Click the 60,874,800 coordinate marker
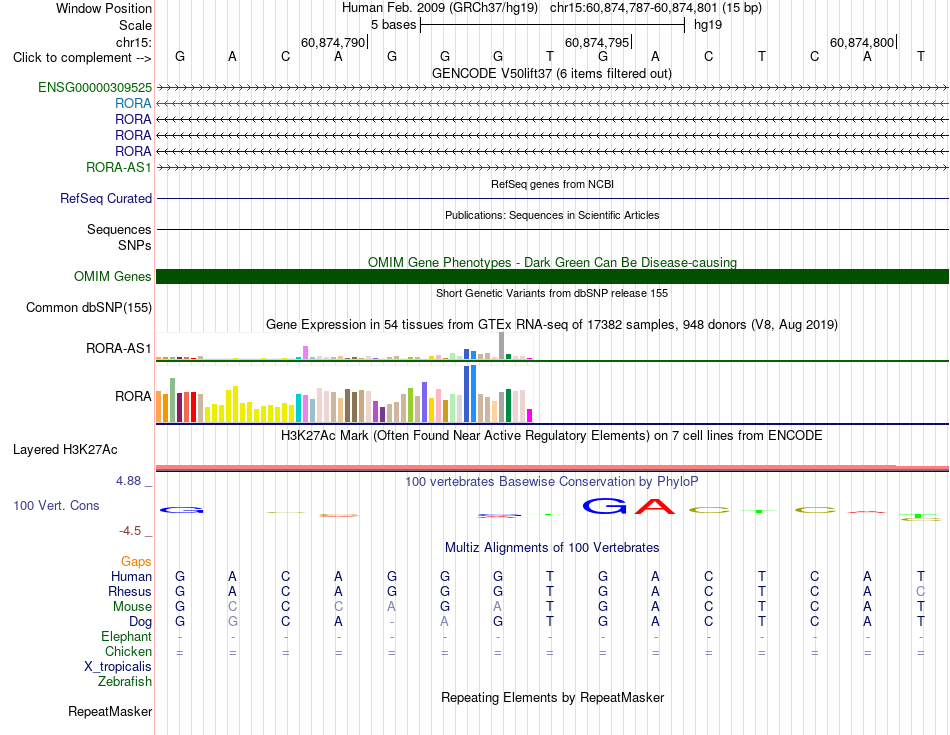This screenshot has width=950, height=735. (862, 42)
